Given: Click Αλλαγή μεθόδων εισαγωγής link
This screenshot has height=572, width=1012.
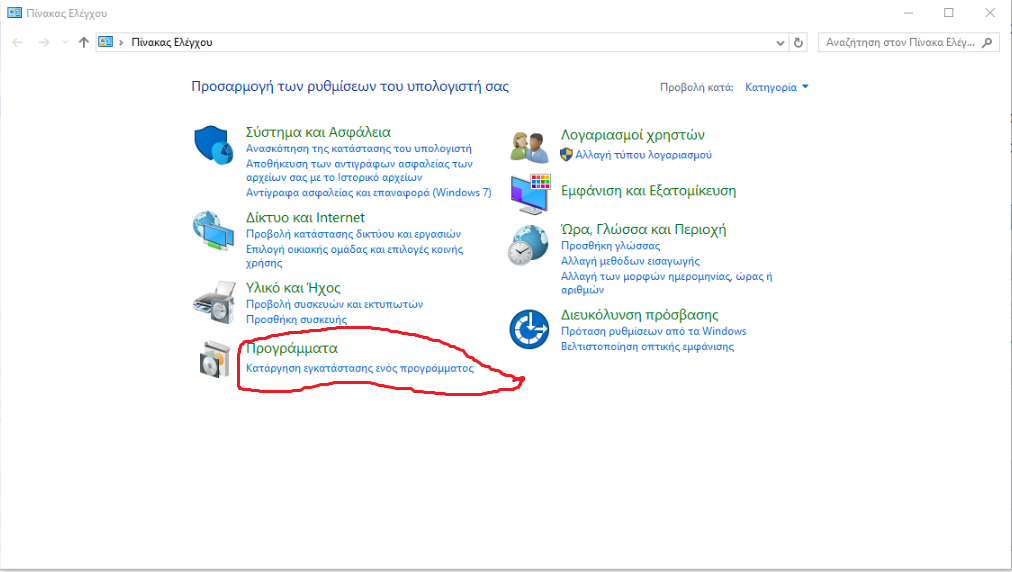Looking at the screenshot, I should point(630,261).
